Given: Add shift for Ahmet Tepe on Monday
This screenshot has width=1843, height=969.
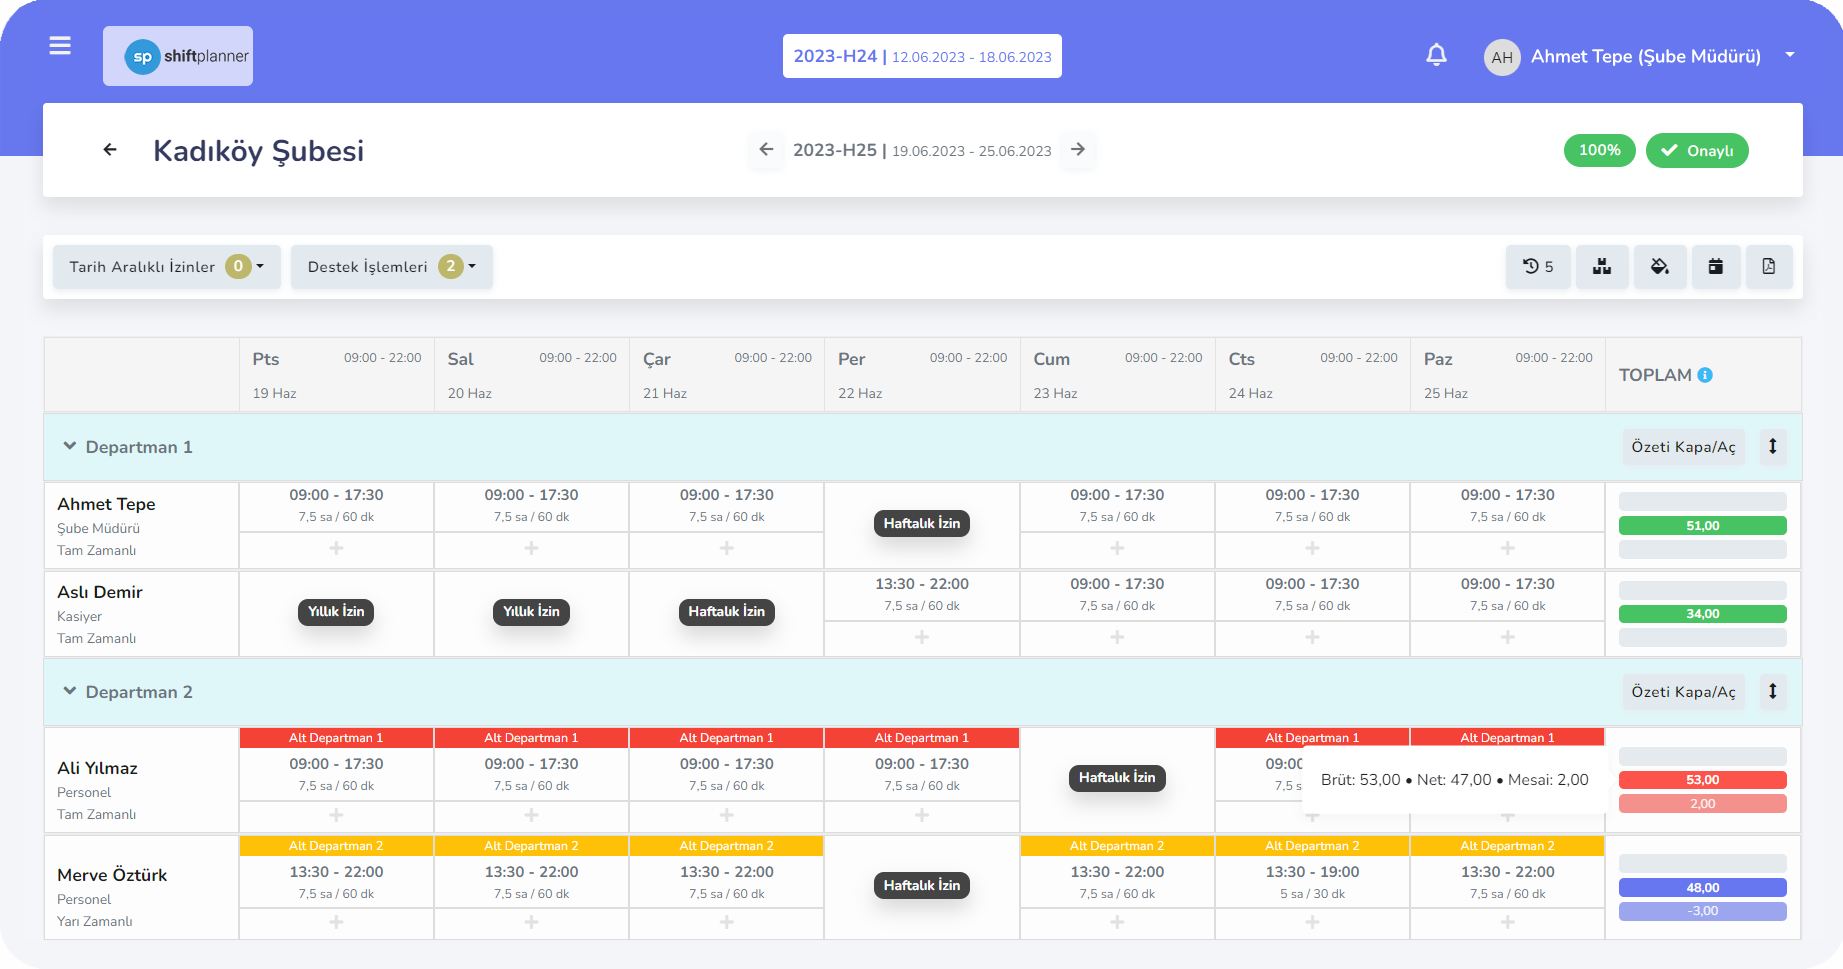Looking at the screenshot, I should click(x=336, y=549).
